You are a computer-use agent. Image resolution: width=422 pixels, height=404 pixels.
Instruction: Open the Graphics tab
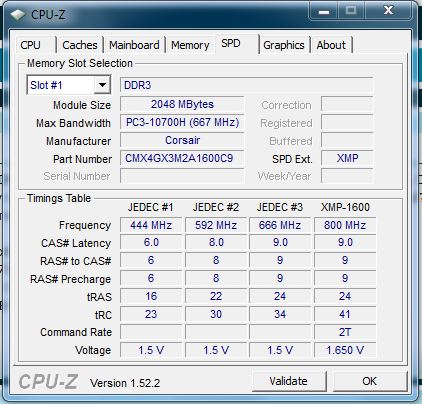[284, 45]
